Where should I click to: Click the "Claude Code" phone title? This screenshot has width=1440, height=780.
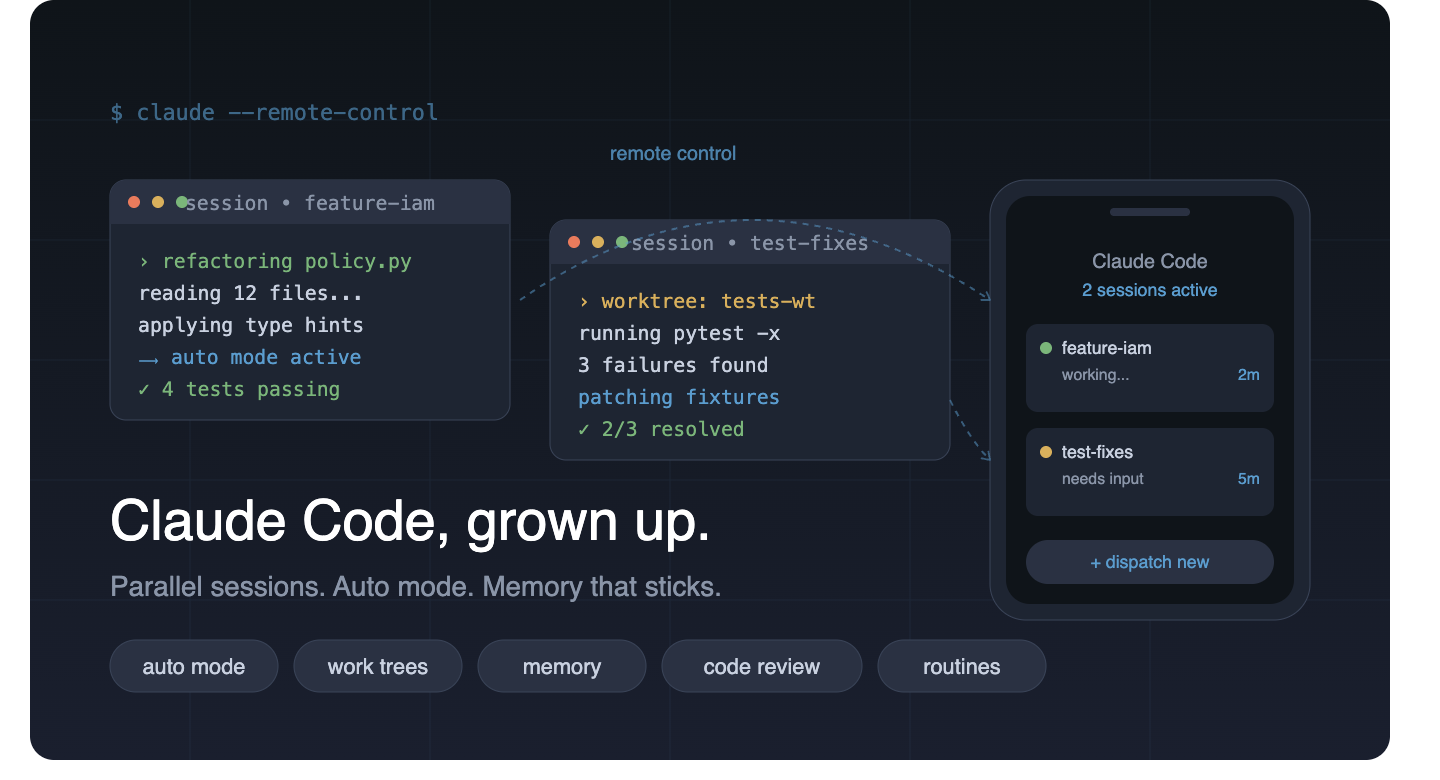pyautogui.click(x=1150, y=261)
